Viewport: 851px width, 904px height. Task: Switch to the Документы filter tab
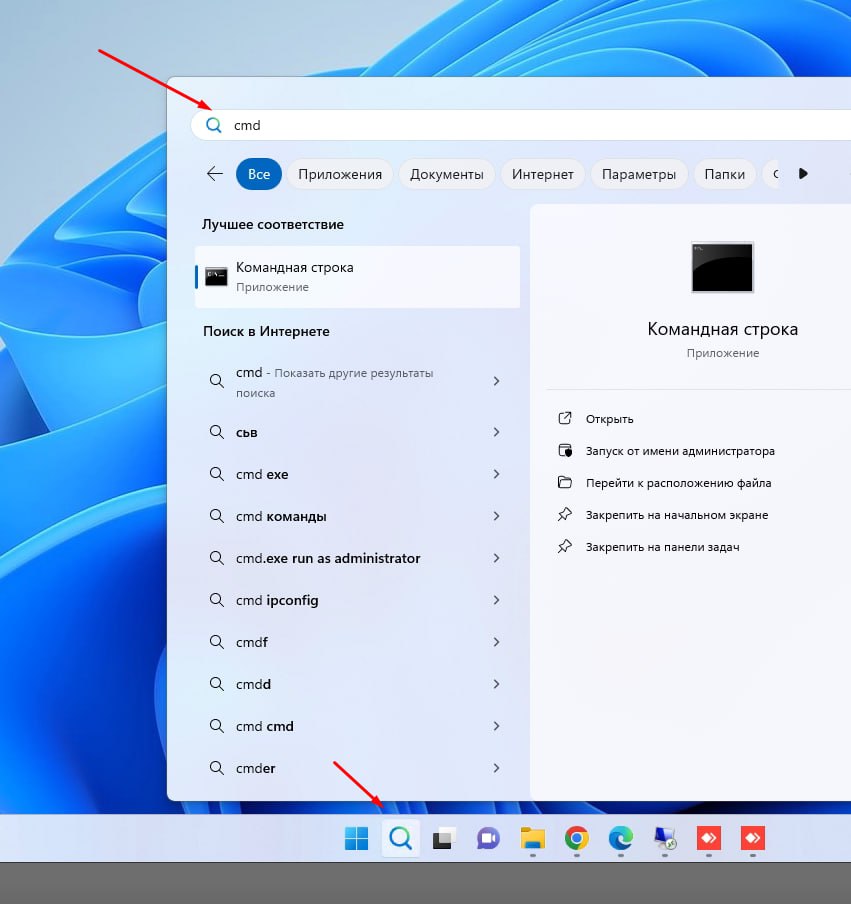(447, 174)
